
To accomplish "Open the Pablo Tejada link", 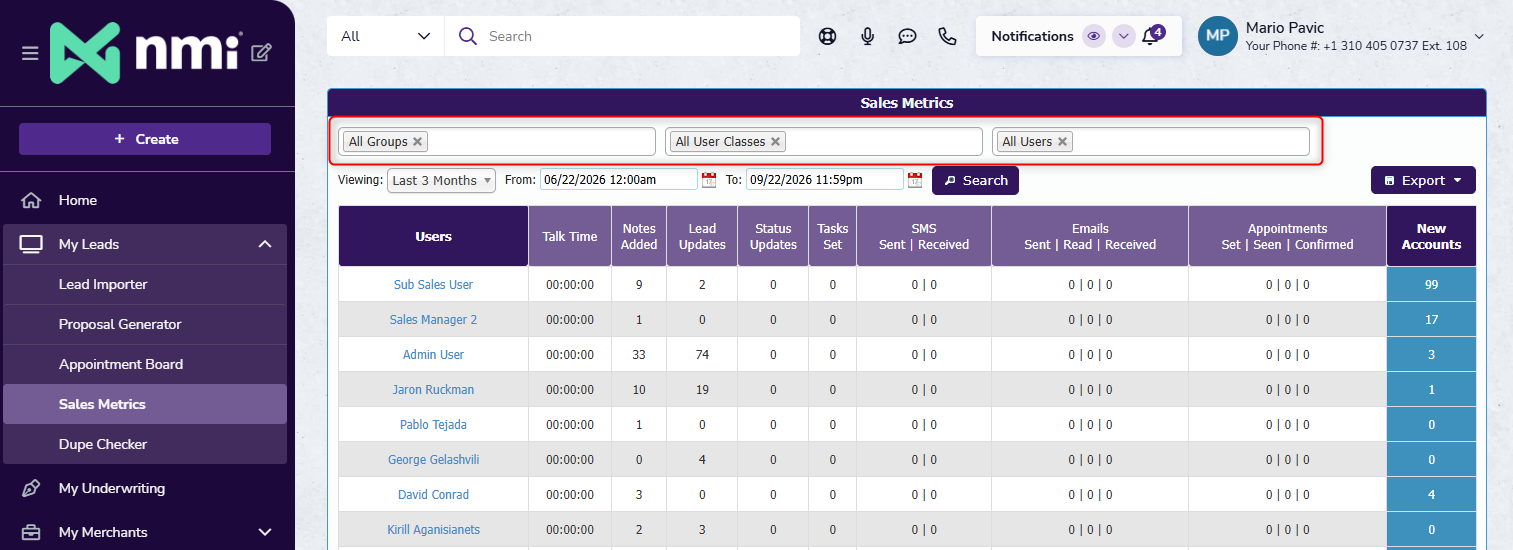I will pyautogui.click(x=433, y=425).
